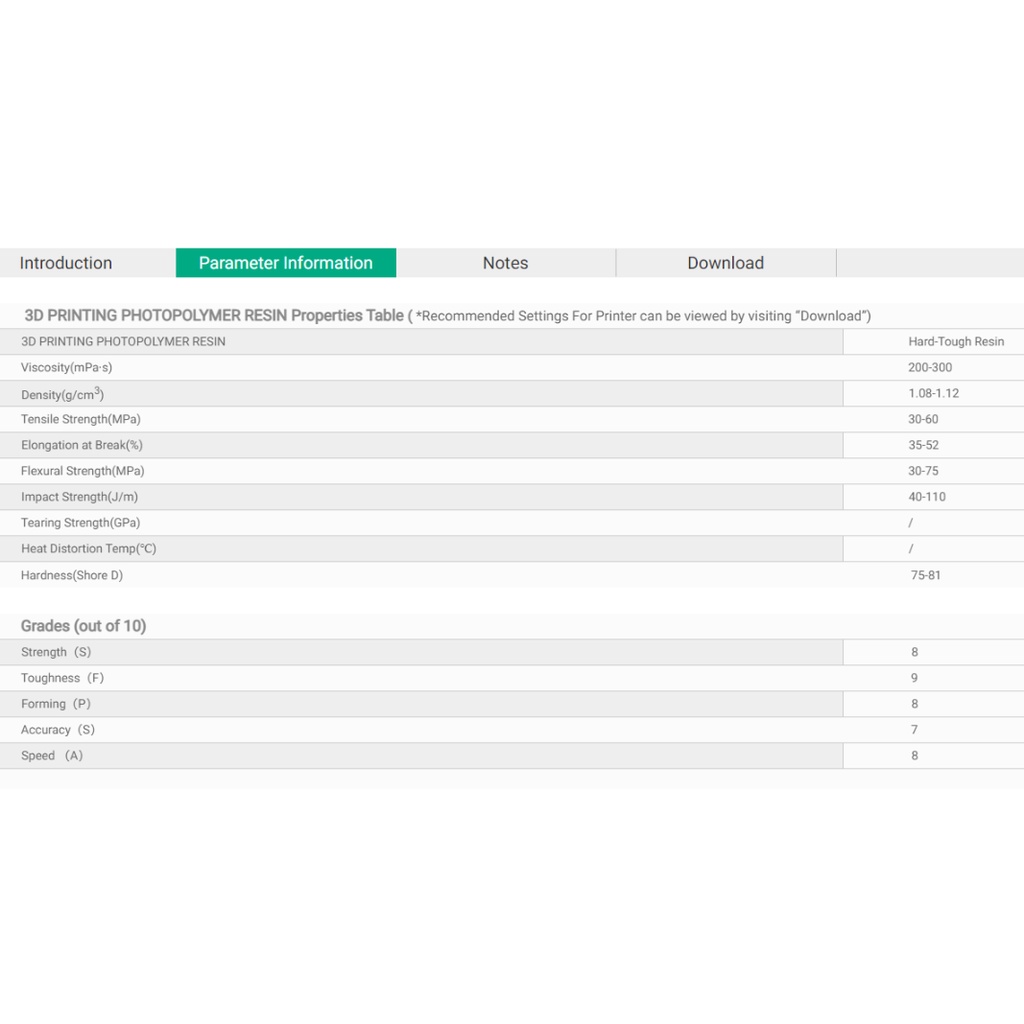
Task: Open the Introduction tab
Action: point(66,263)
